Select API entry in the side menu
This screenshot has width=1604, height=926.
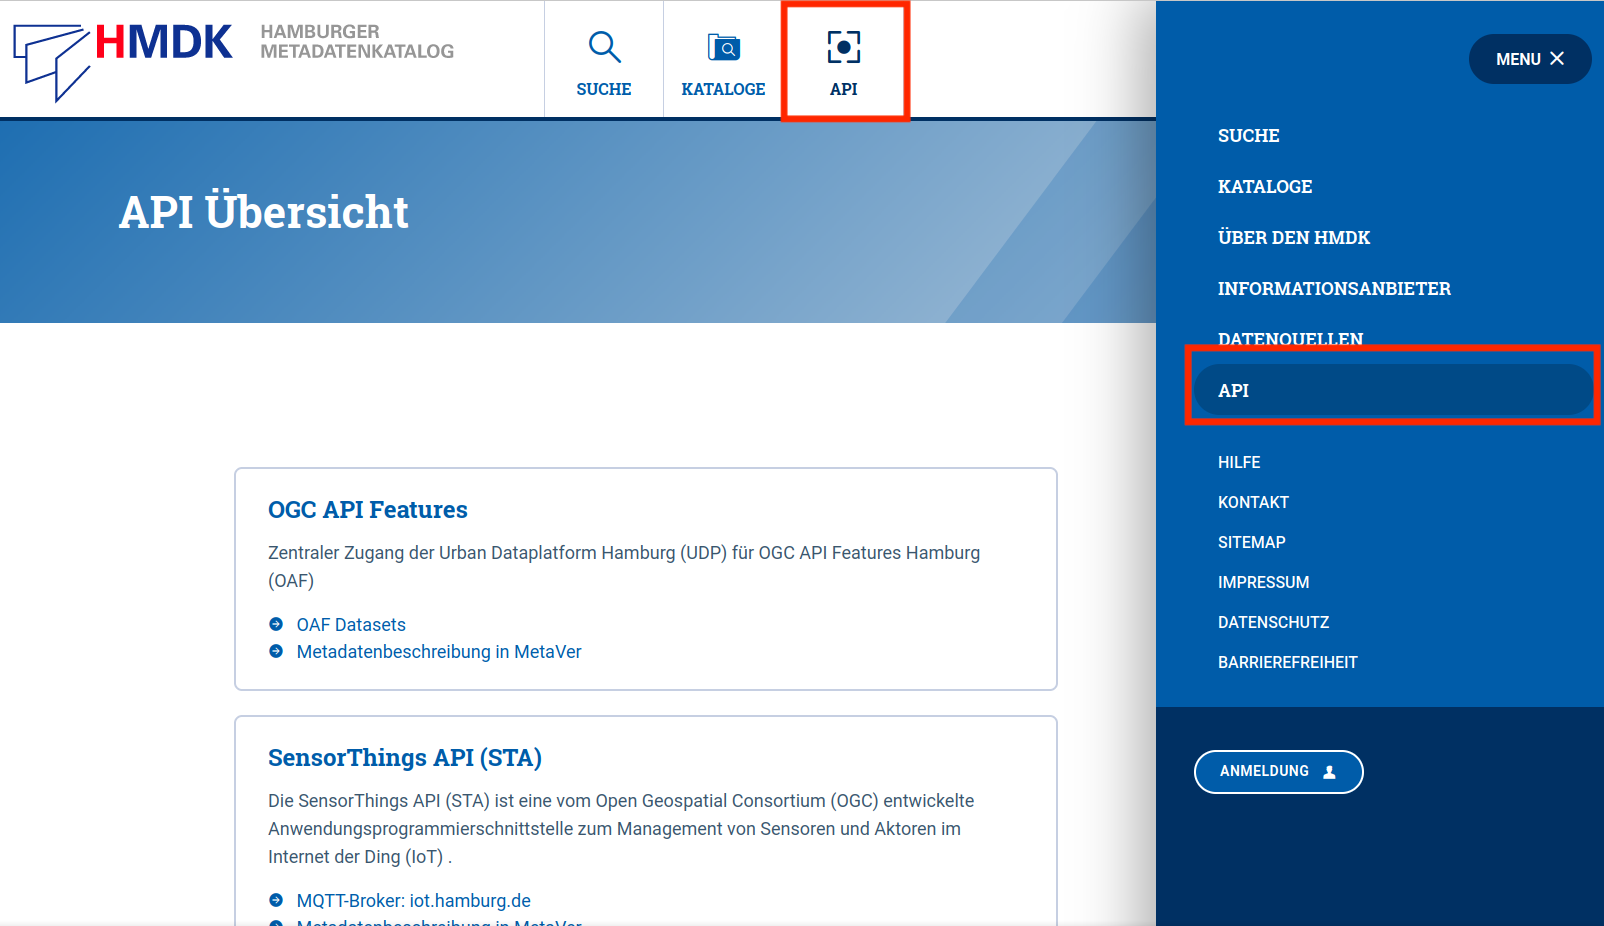click(x=1235, y=390)
